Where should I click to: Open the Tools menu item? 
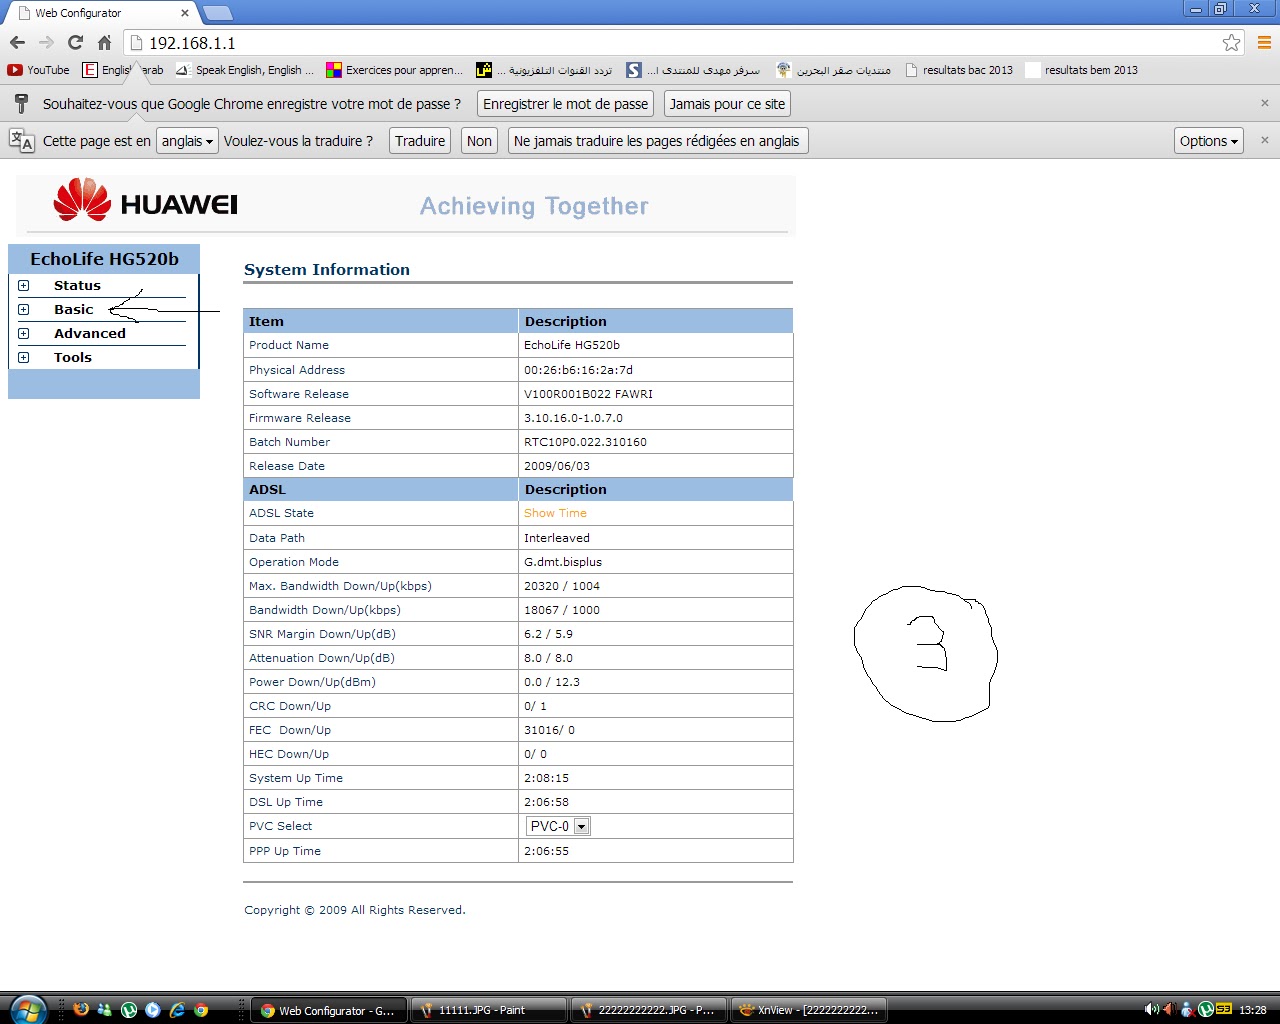73,357
